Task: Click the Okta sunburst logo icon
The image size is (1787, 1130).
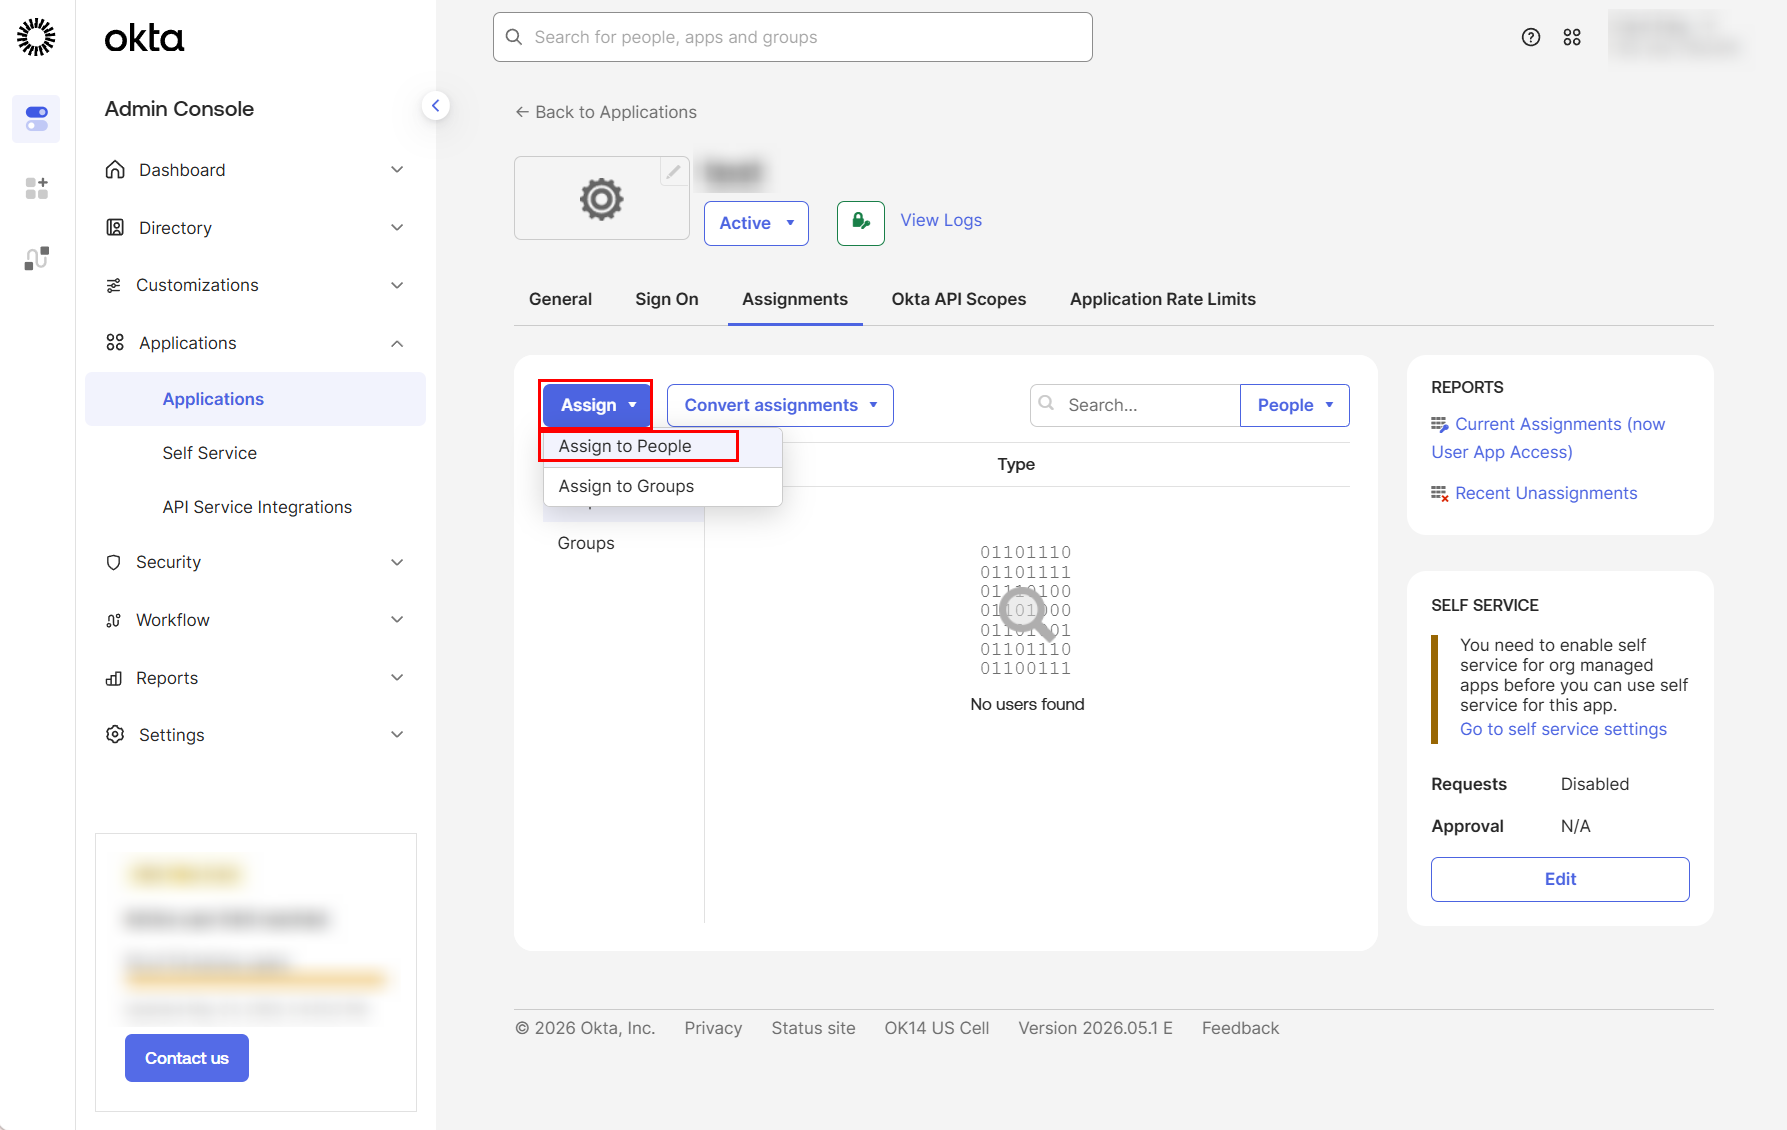Action: point(36,37)
